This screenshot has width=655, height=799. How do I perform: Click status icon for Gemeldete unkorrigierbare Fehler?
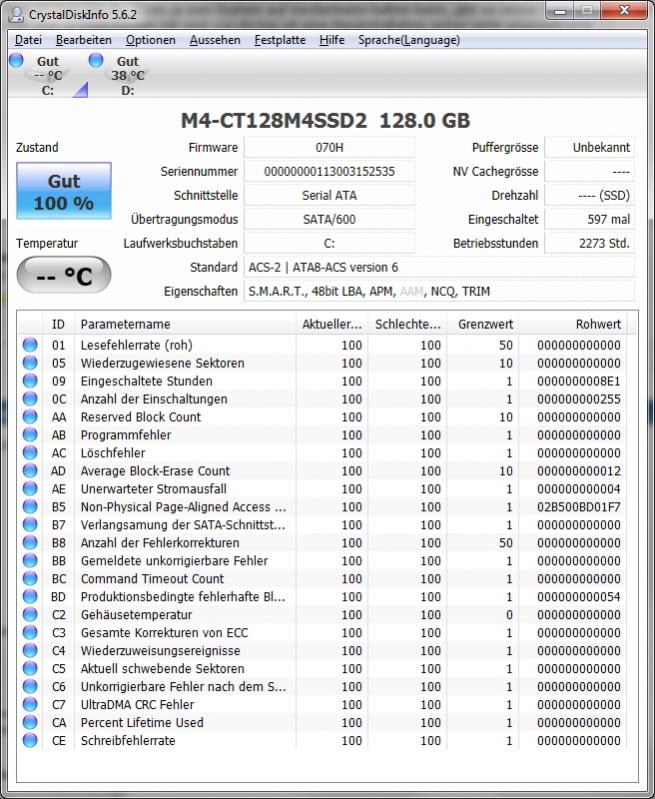(30, 561)
